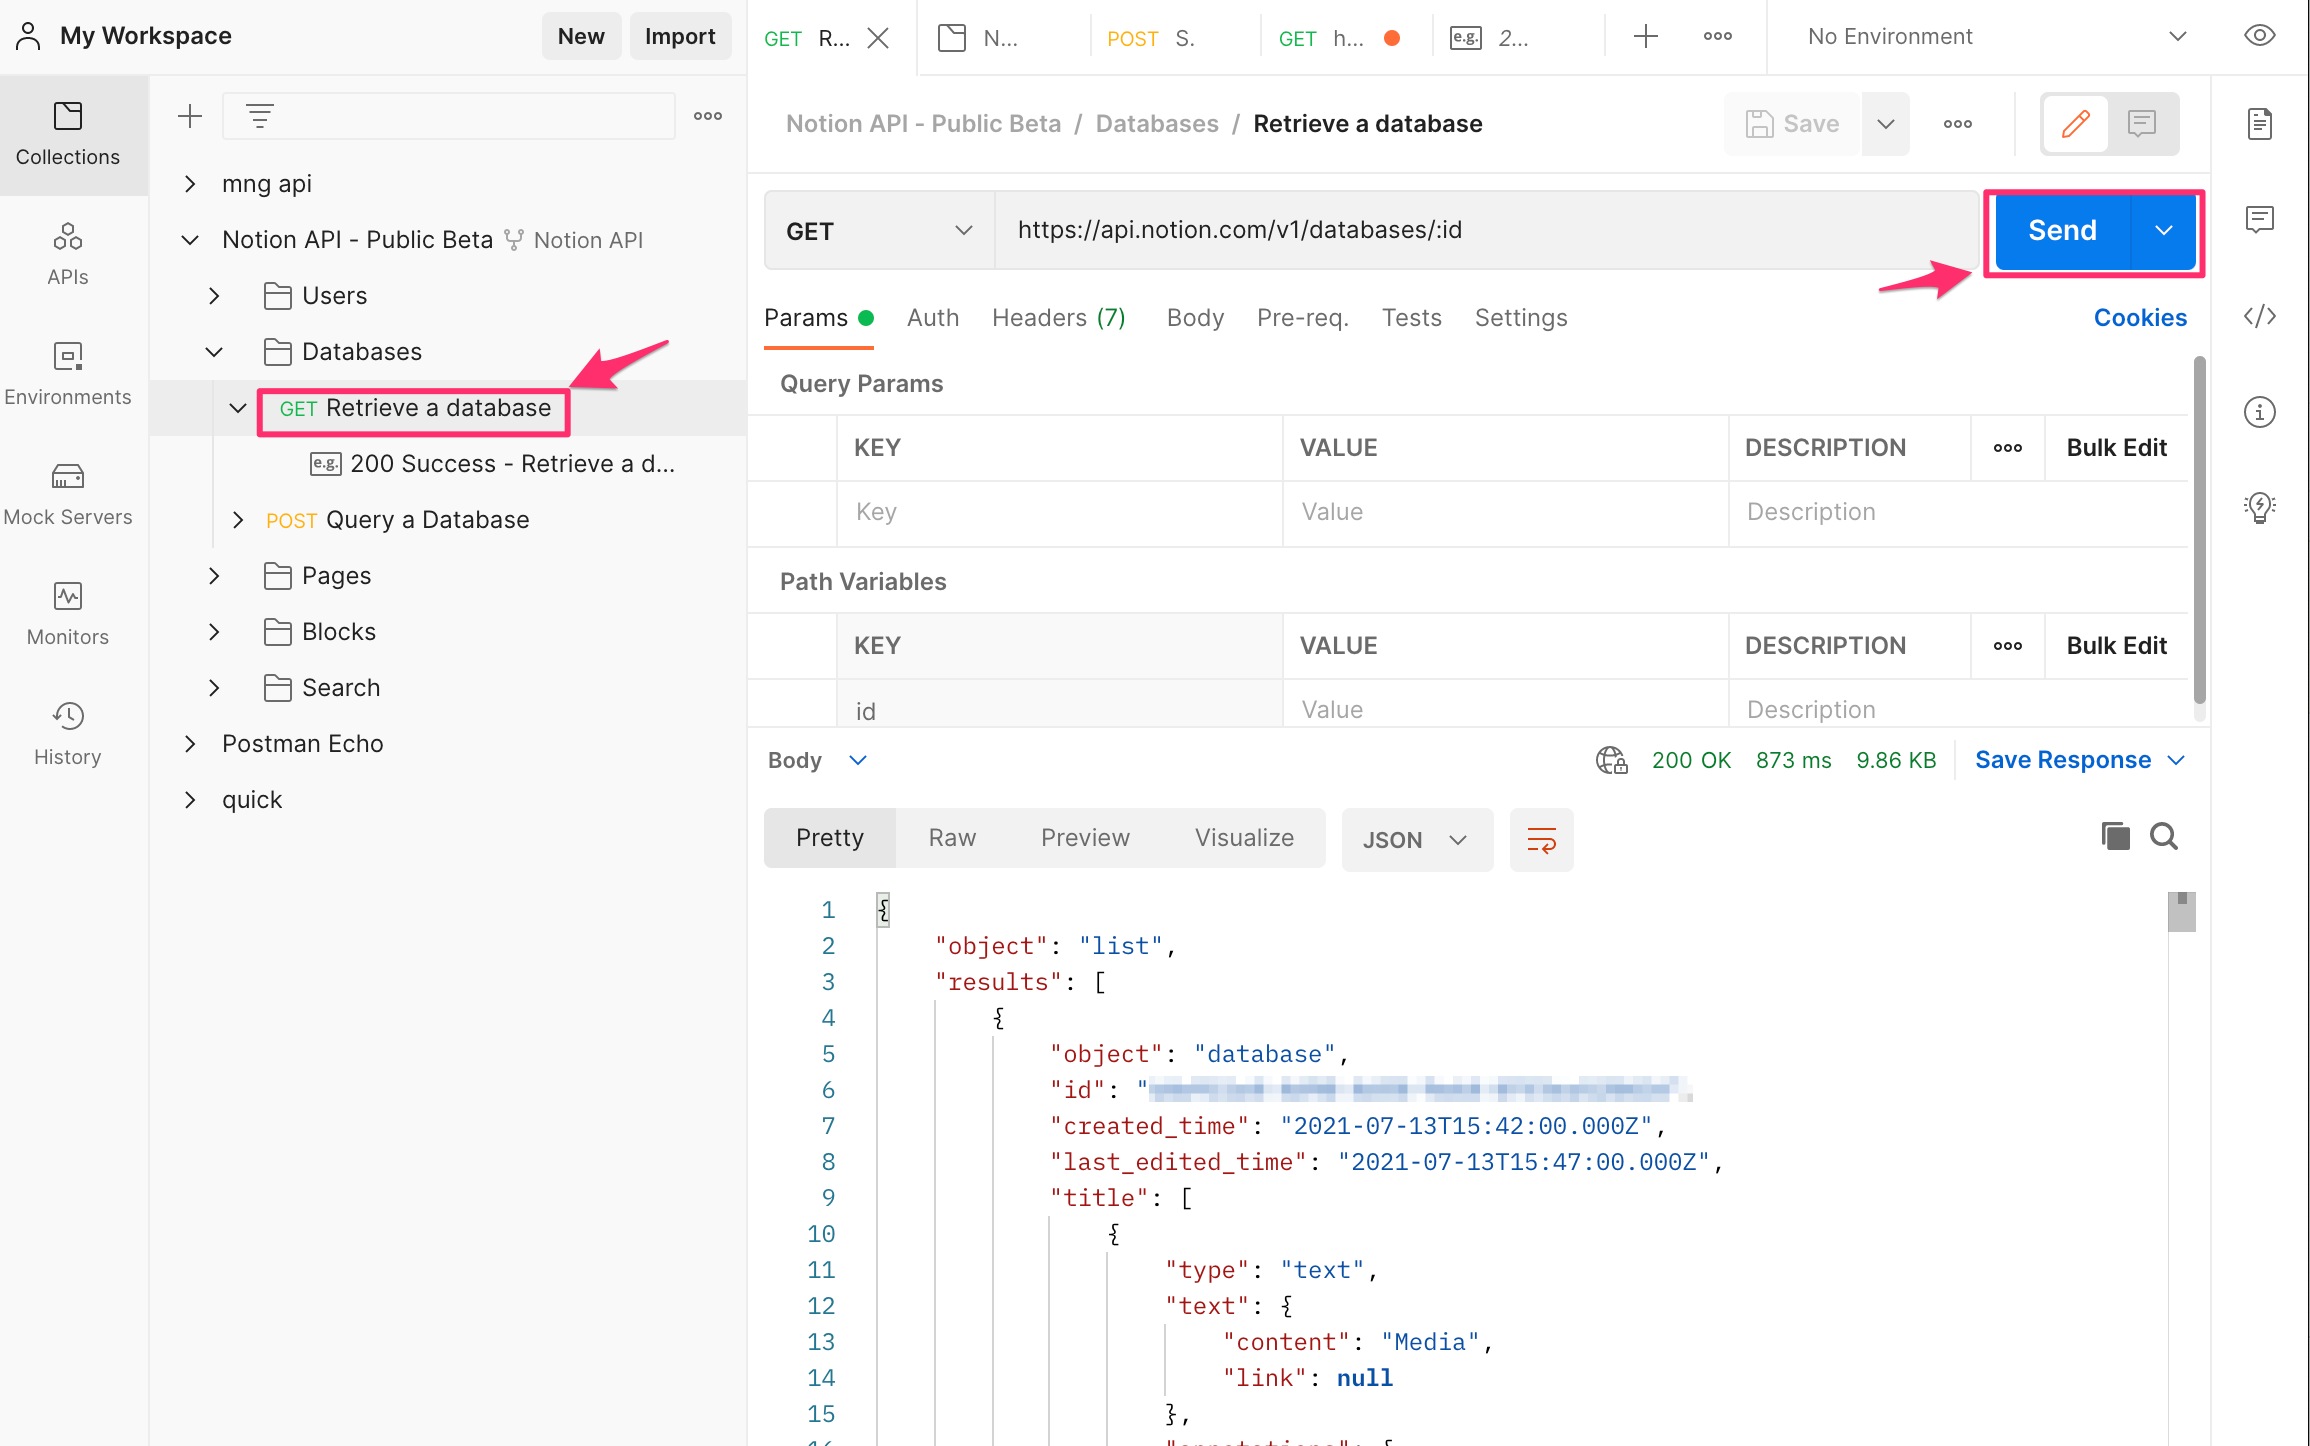Send the request with the Send button
The width and height of the screenshot is (2310, 1446).
[2063, 231]
